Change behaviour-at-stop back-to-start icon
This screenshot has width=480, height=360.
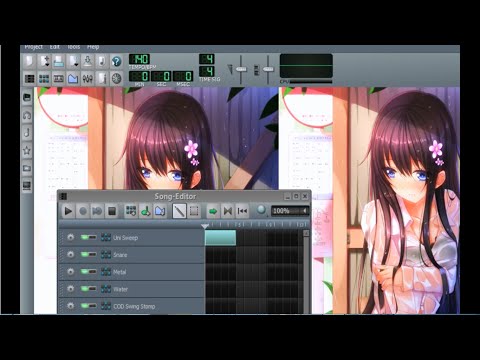[x=242, y=211]
